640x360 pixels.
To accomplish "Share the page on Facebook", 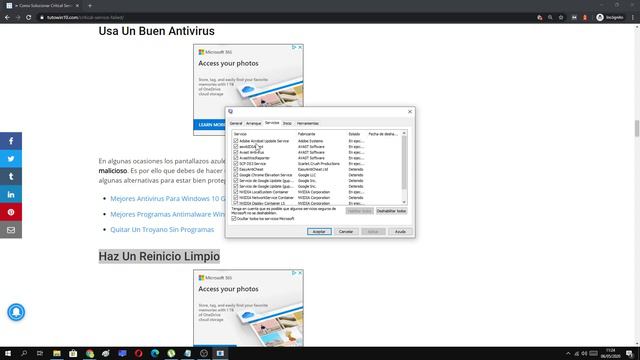I will pos(11,141).
